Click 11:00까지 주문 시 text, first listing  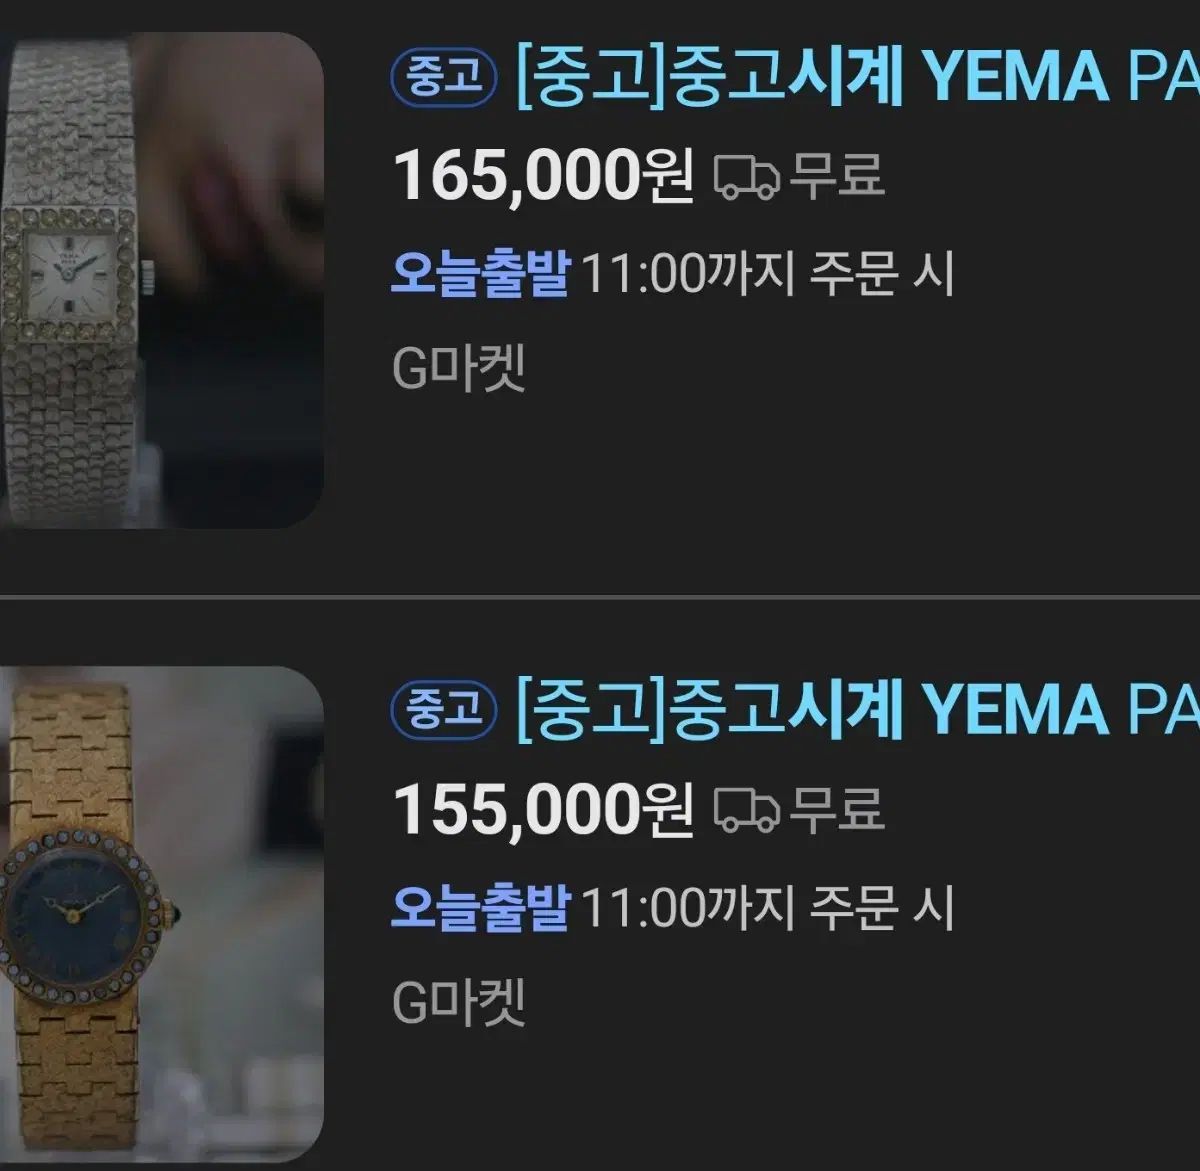coord(767,273)
